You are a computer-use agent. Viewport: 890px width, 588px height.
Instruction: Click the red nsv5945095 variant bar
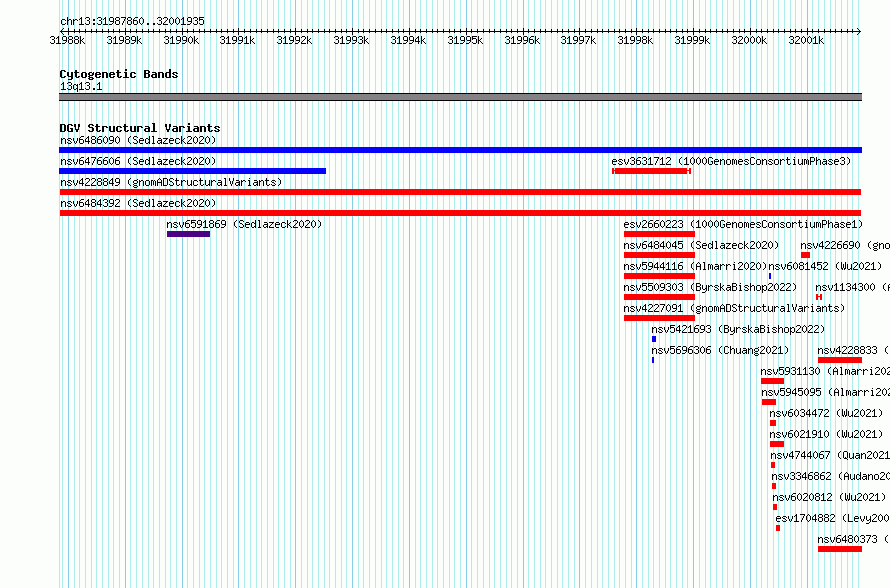coord(769,402)
